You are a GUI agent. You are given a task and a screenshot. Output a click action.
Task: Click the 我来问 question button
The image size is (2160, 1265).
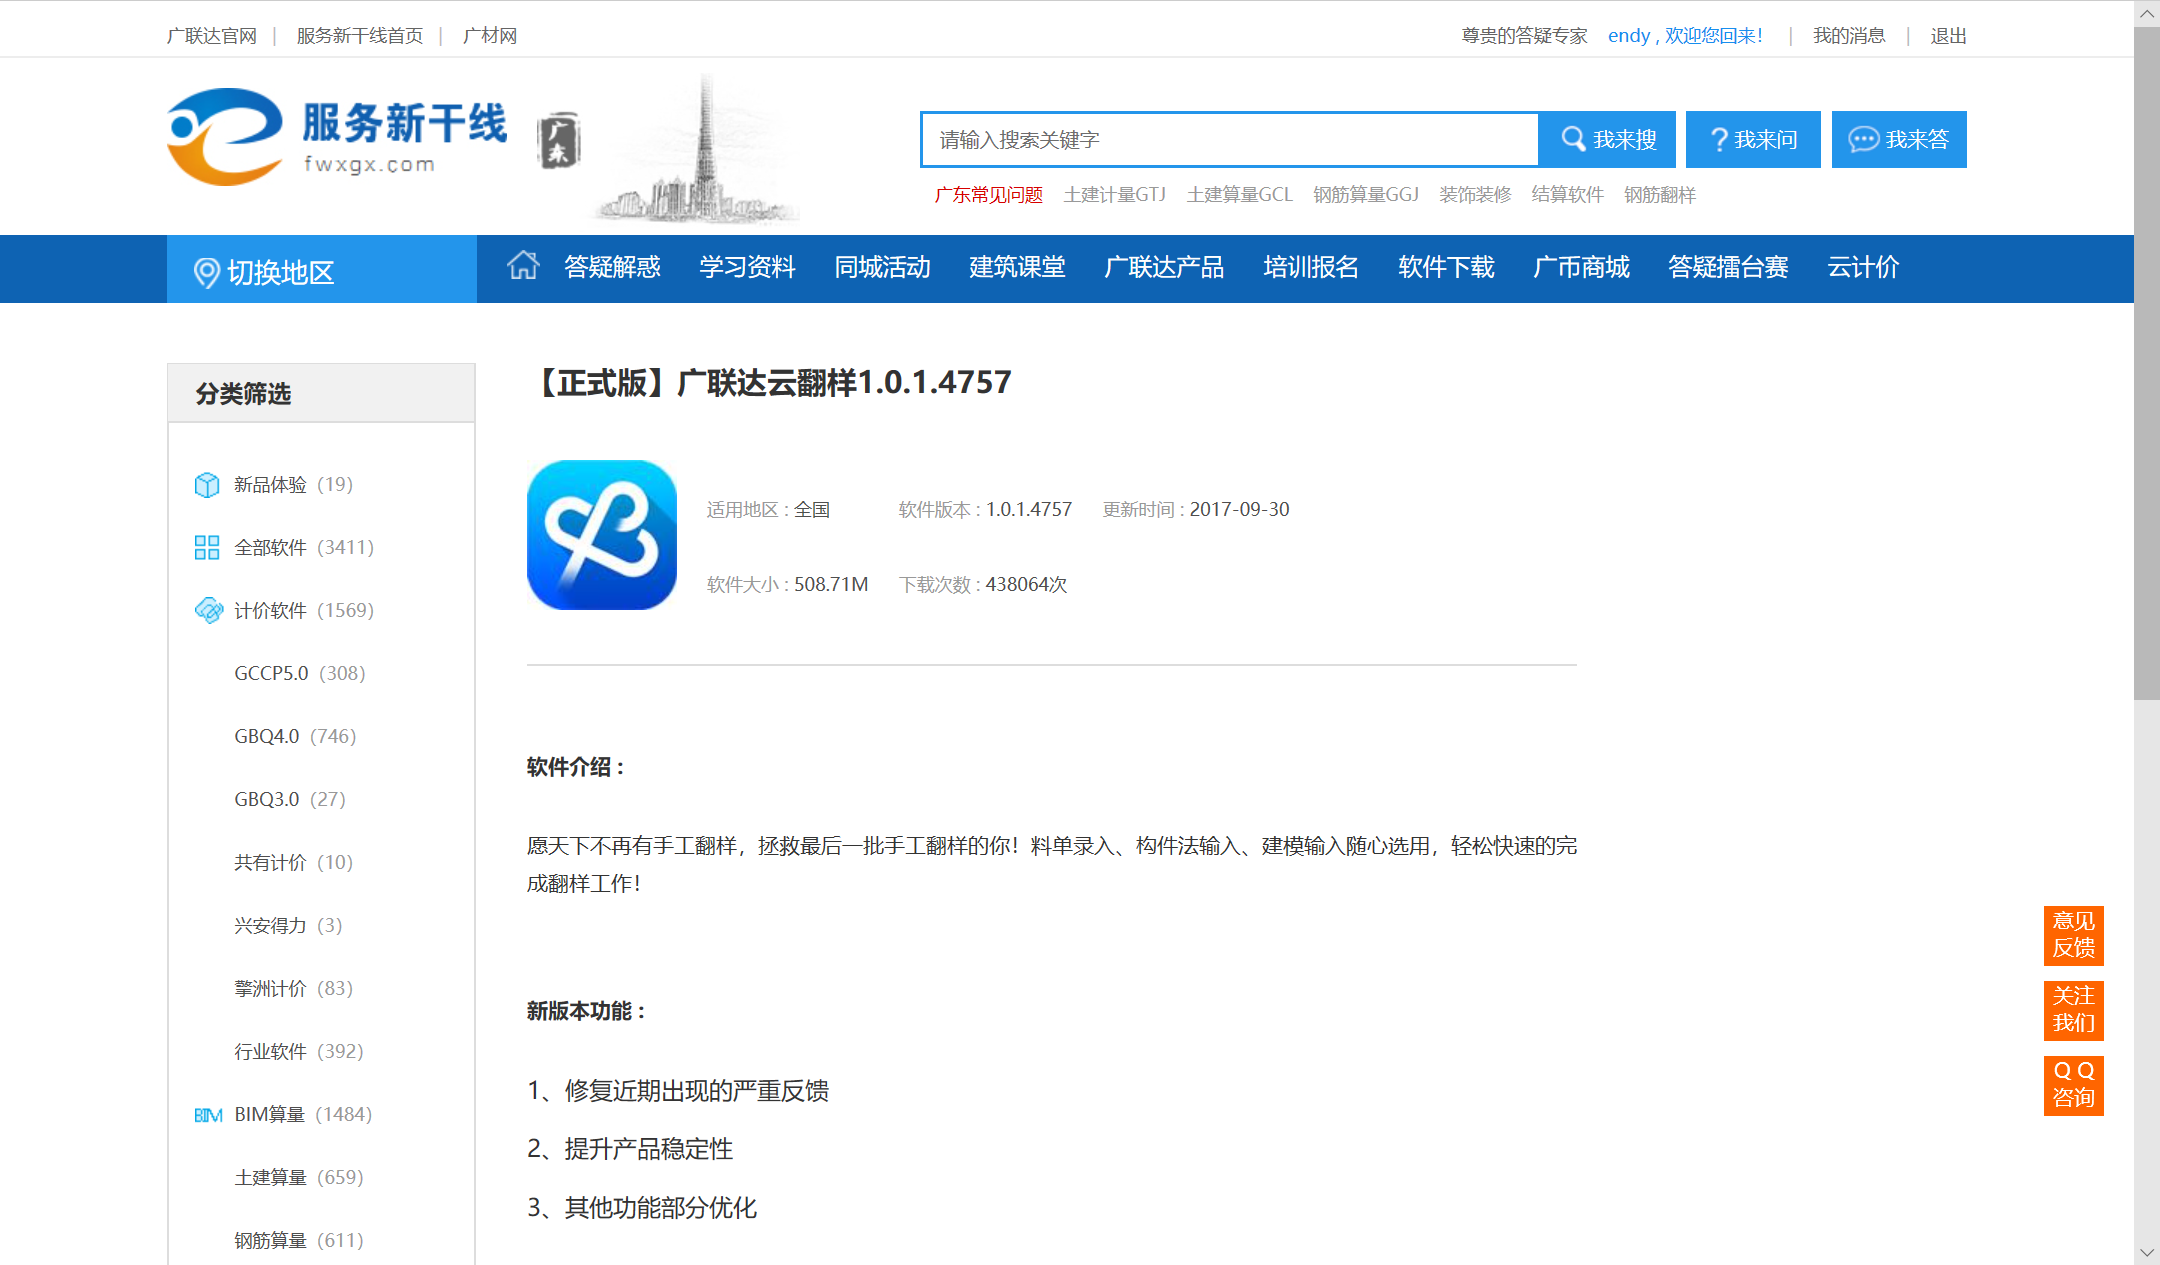pyautogui.click(x=1753, y=139)
